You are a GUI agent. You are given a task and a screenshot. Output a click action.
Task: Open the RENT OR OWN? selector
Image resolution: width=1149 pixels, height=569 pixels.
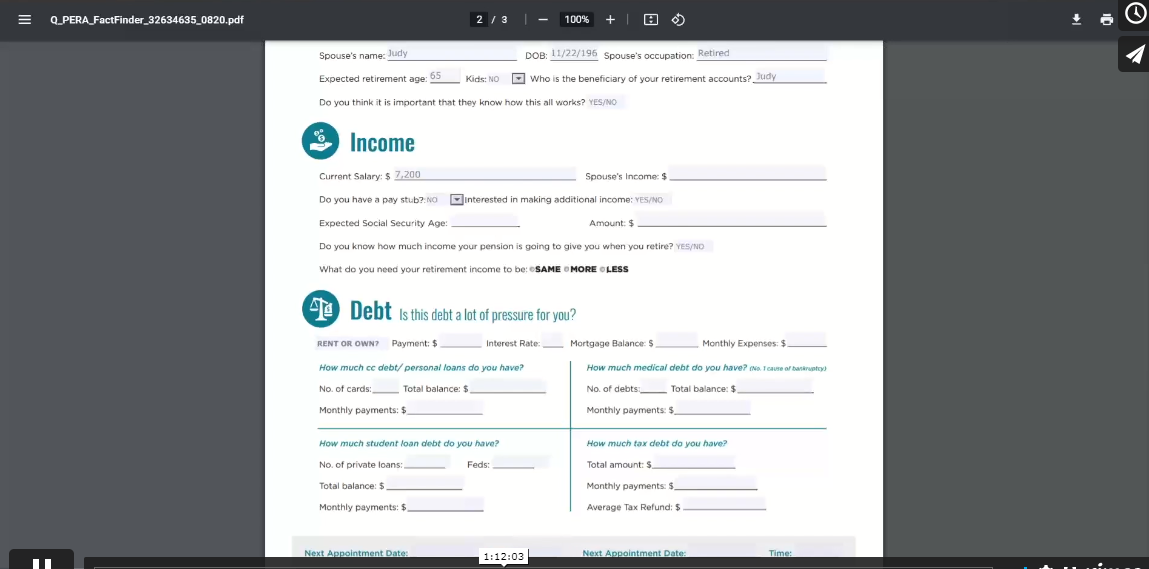(x=352, y=343)
